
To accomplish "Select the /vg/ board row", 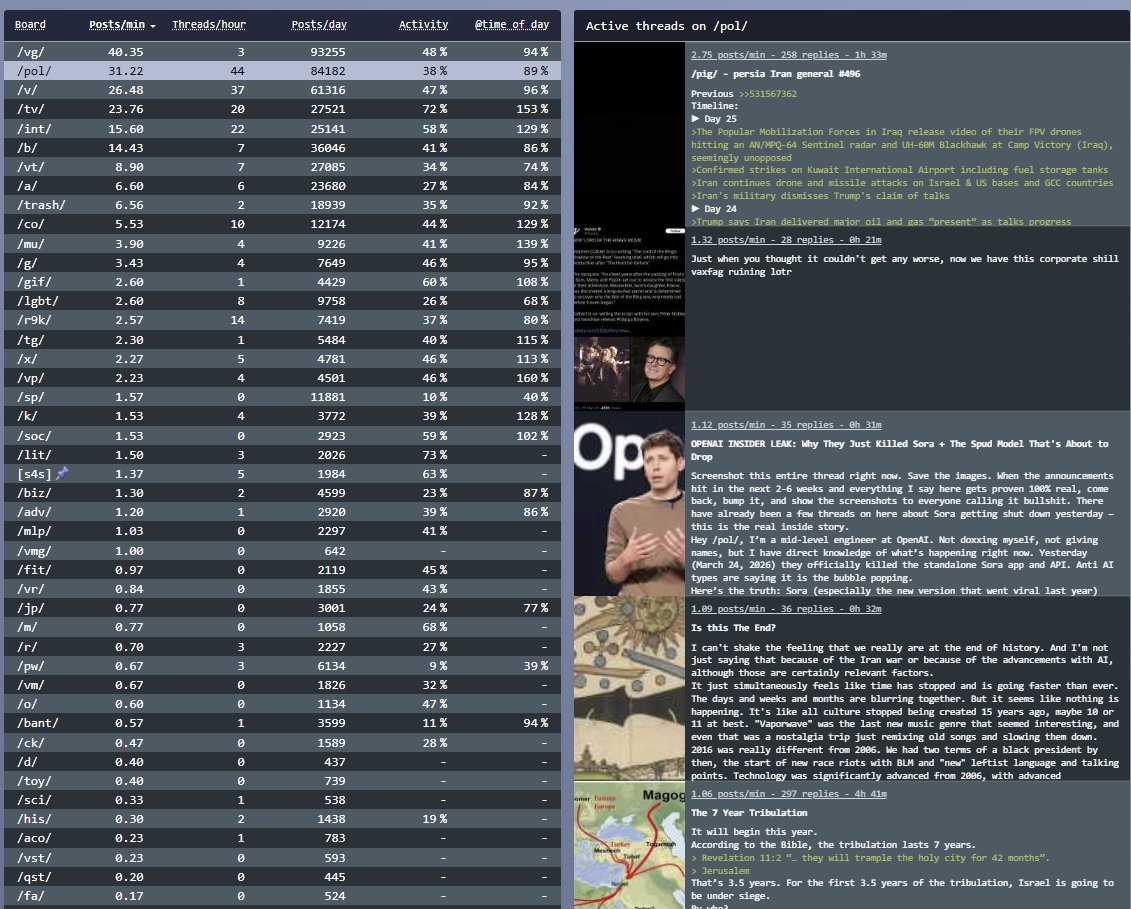I will pyautogui.click(x=282, y=52).
